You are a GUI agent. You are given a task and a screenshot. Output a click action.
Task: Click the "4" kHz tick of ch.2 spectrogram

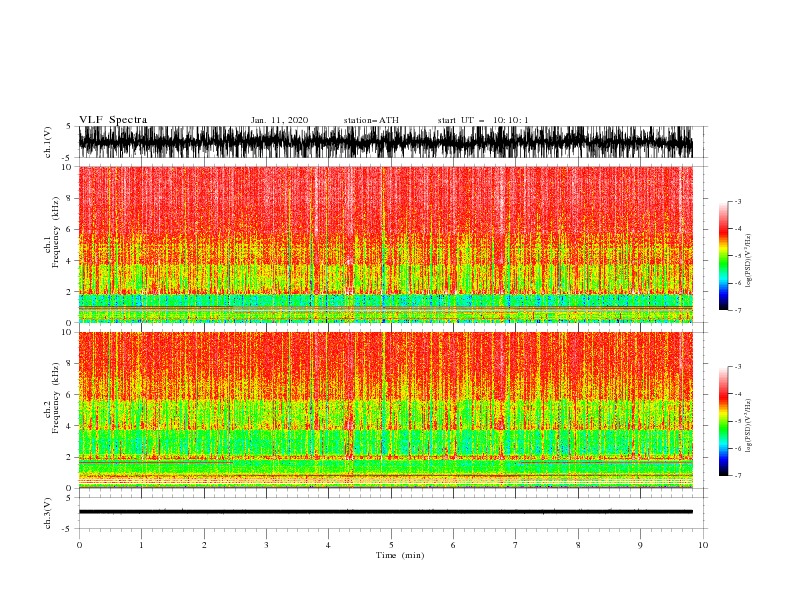pos(71,426)
